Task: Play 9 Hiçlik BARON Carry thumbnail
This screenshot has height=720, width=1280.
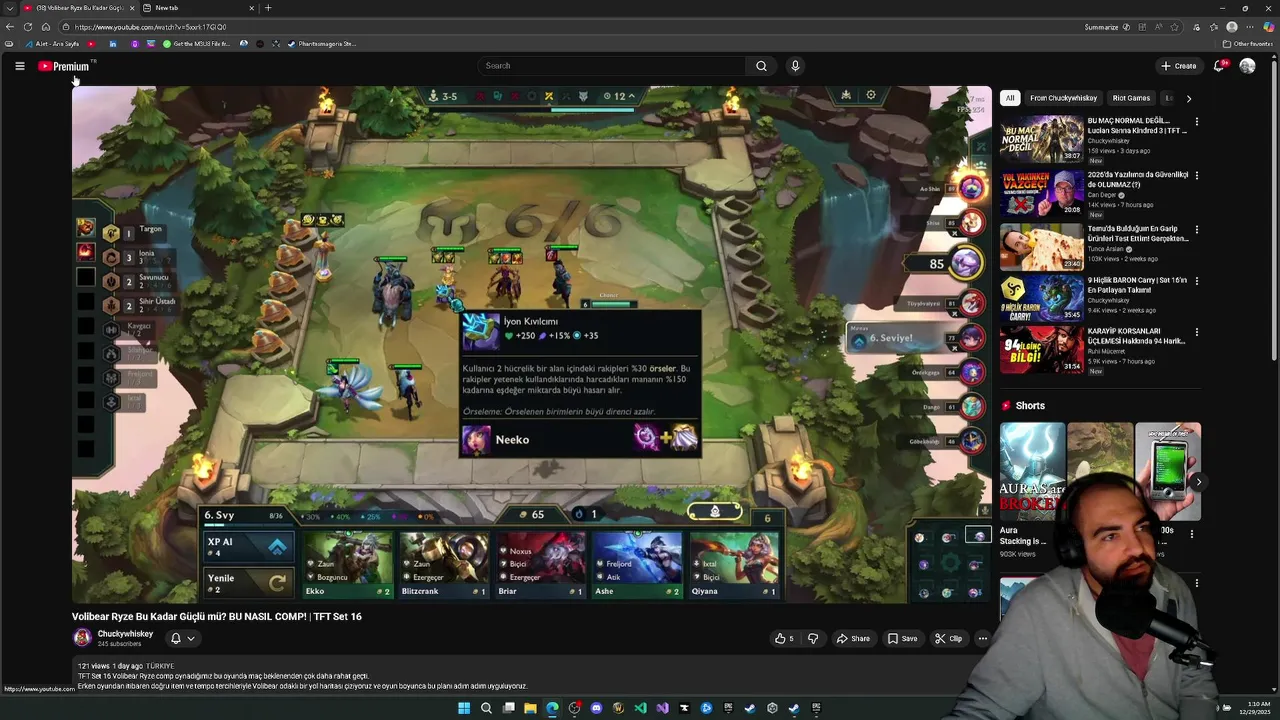Action: coord(1042,298)
